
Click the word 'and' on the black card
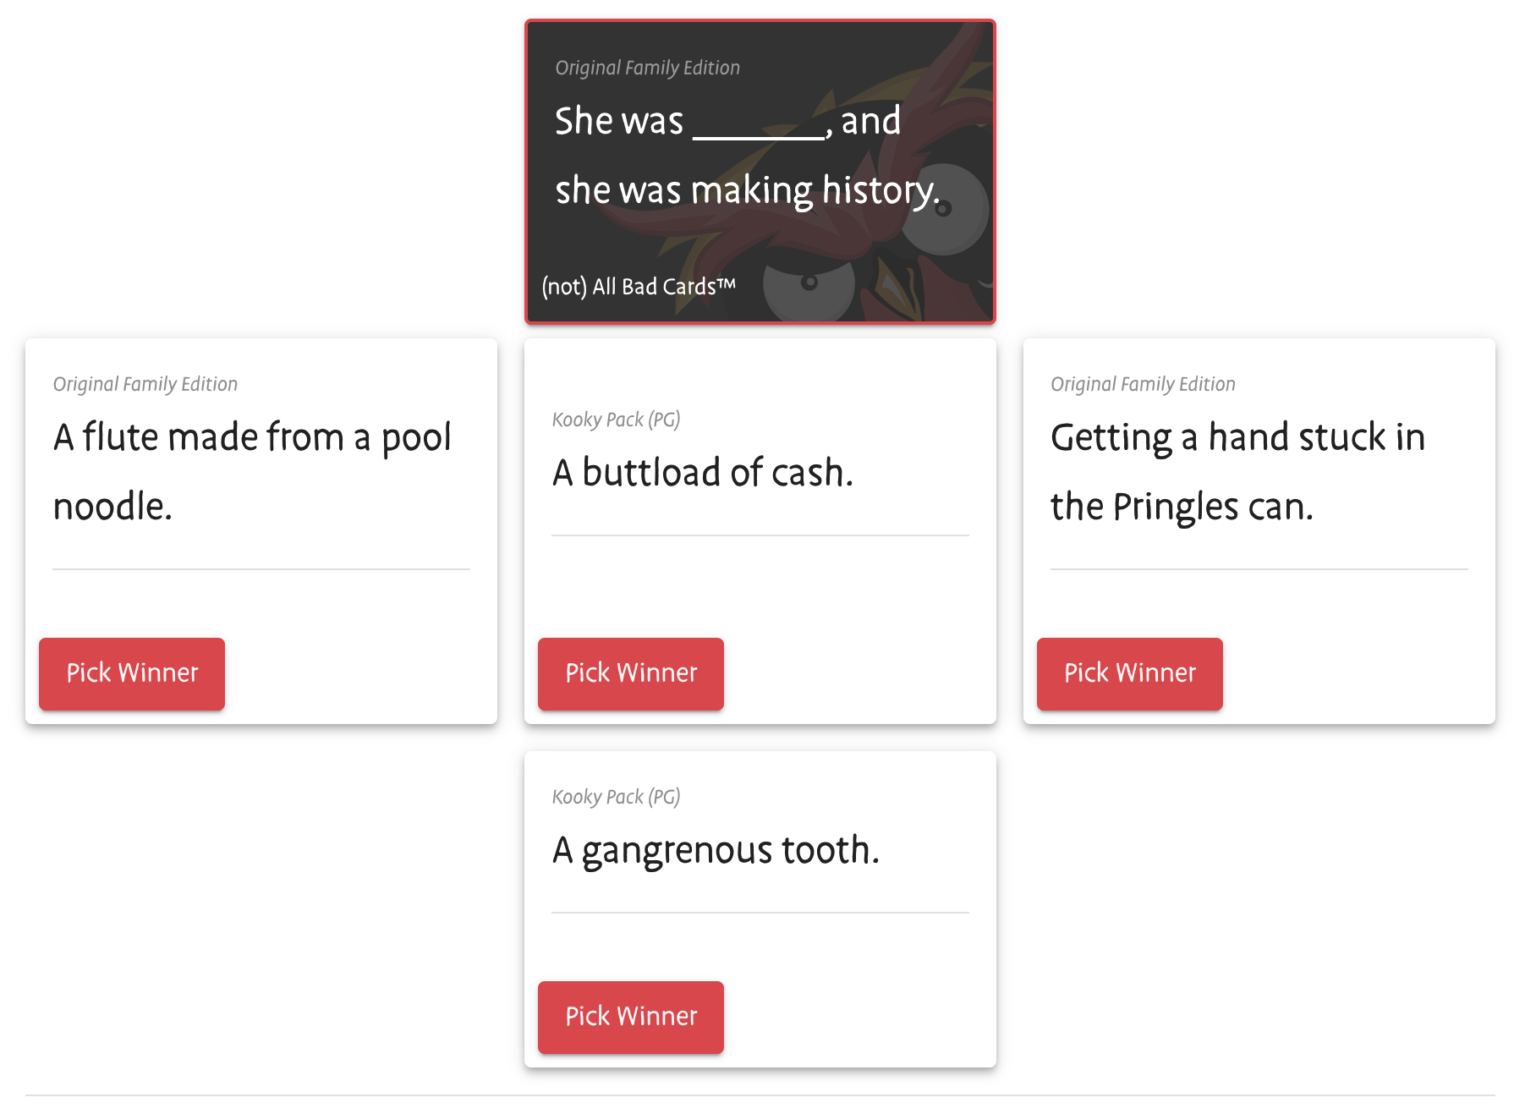pyautogui.click(x=870, y=121)
